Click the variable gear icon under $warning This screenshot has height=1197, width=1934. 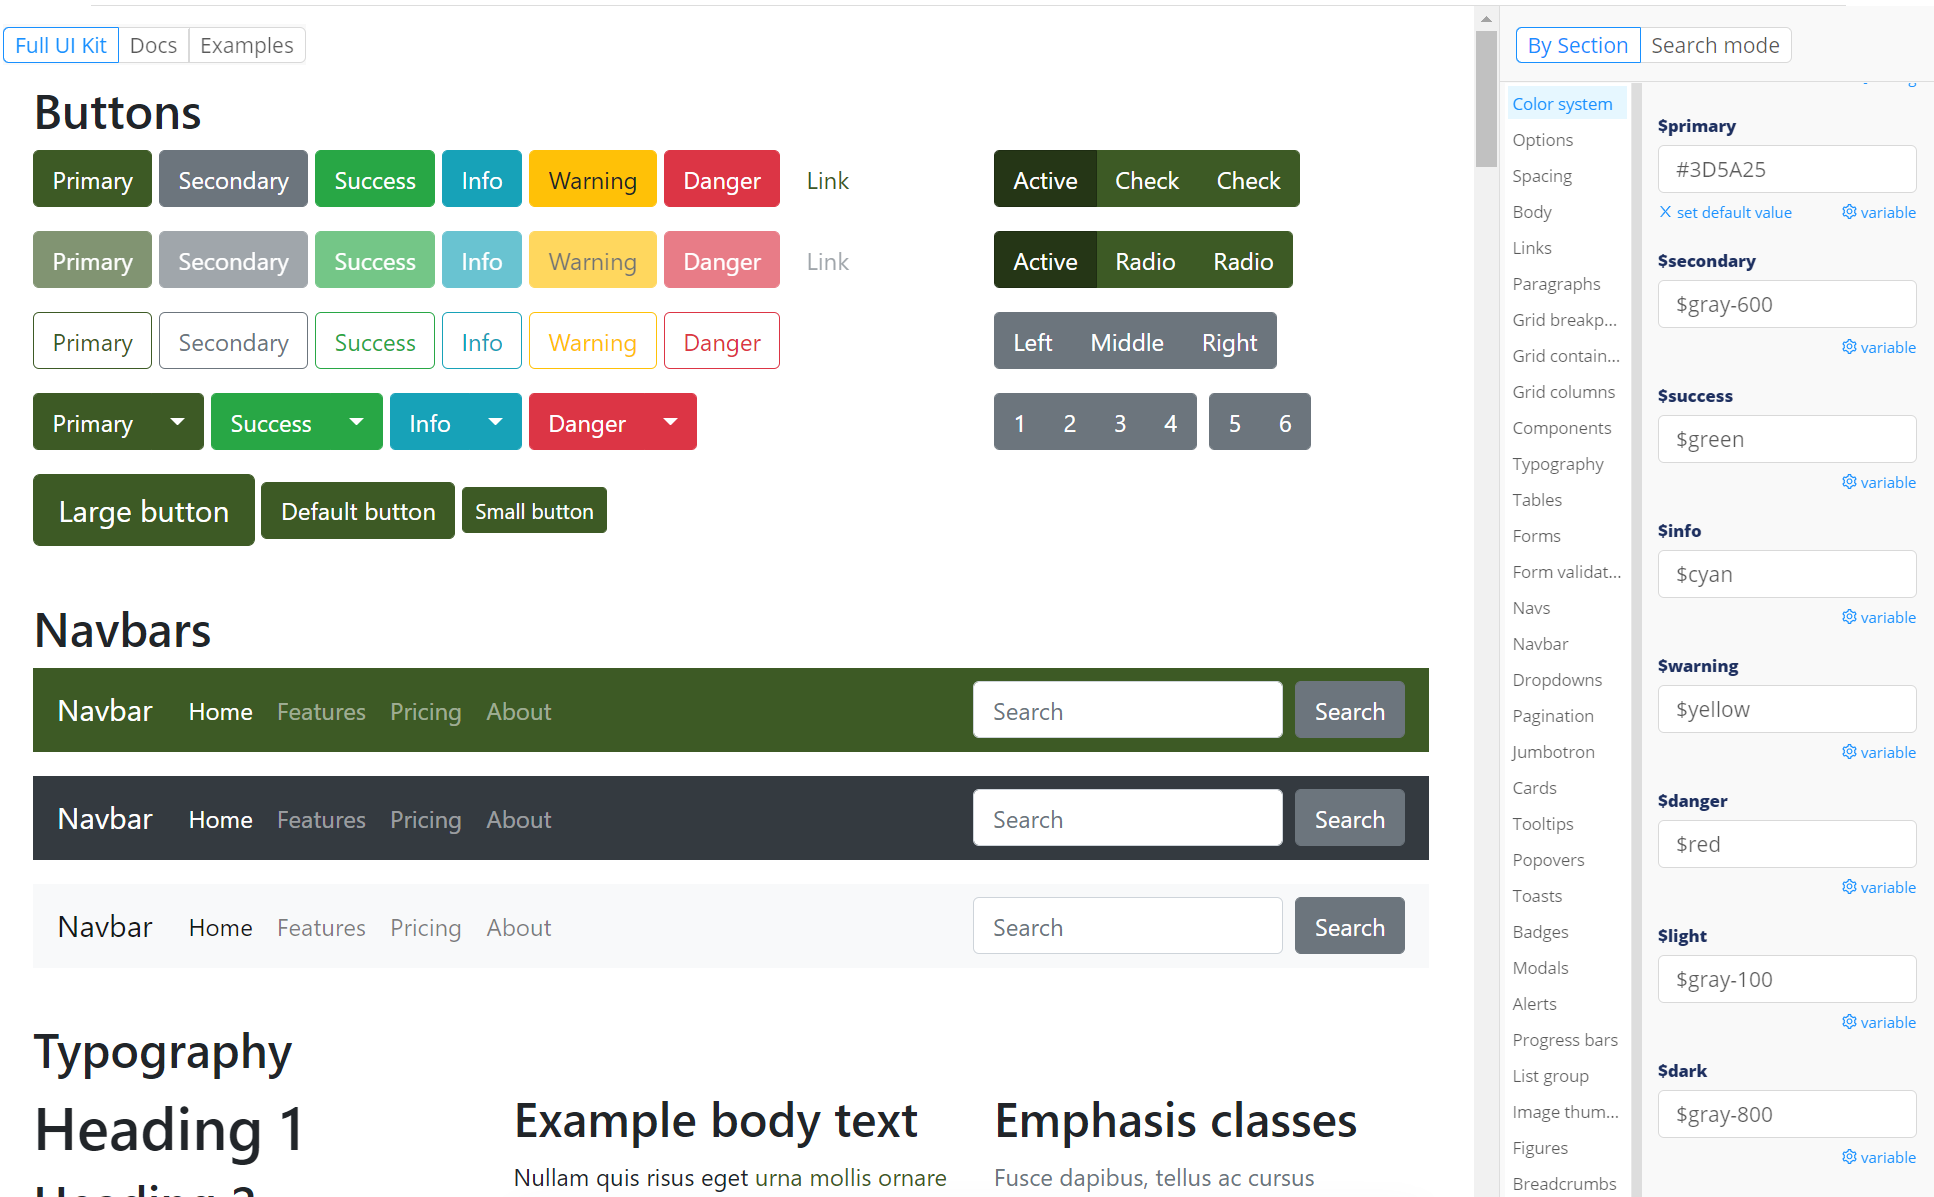(x=1849, y=752)
